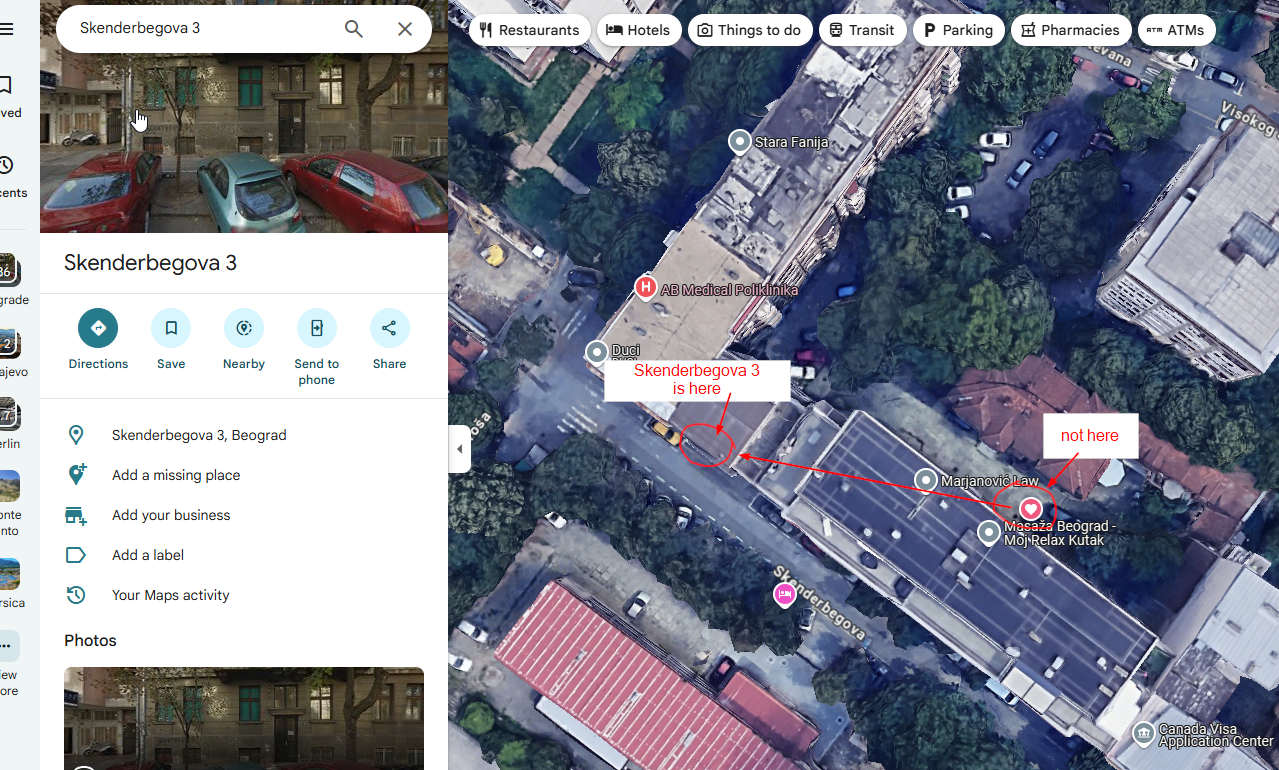1279x770 pixels.
Task: Toggle the Pharmacies filter chip
Action: point(1071,30)
